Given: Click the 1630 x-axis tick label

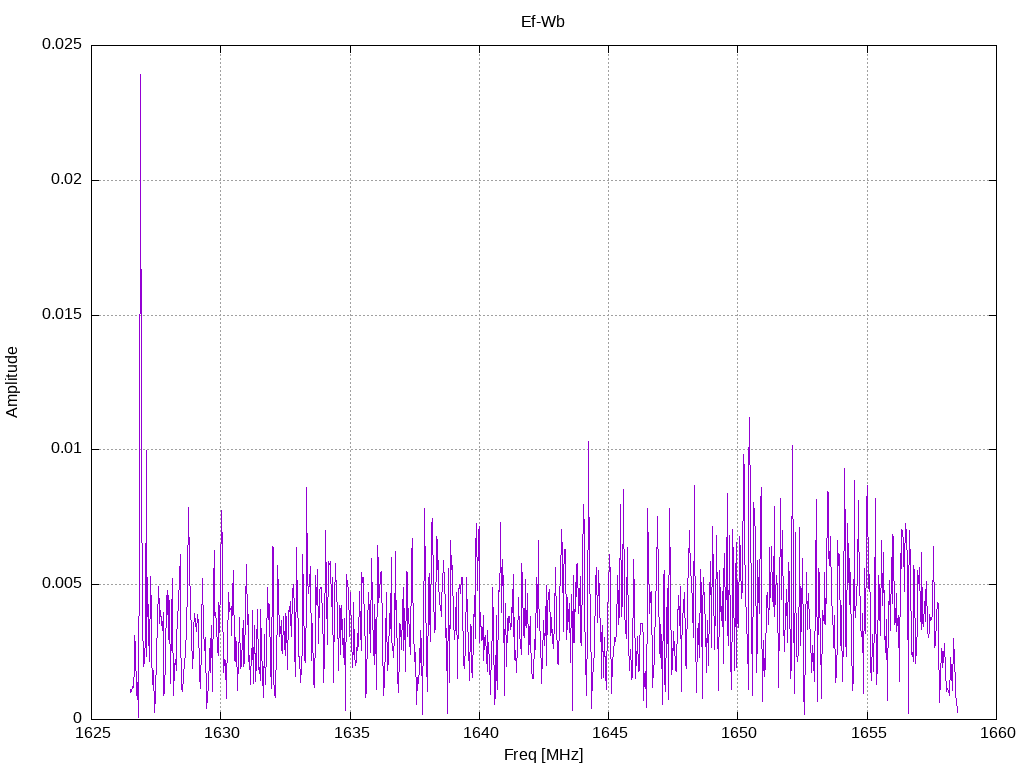Looking at the screenshot, I should coord(221,733).
